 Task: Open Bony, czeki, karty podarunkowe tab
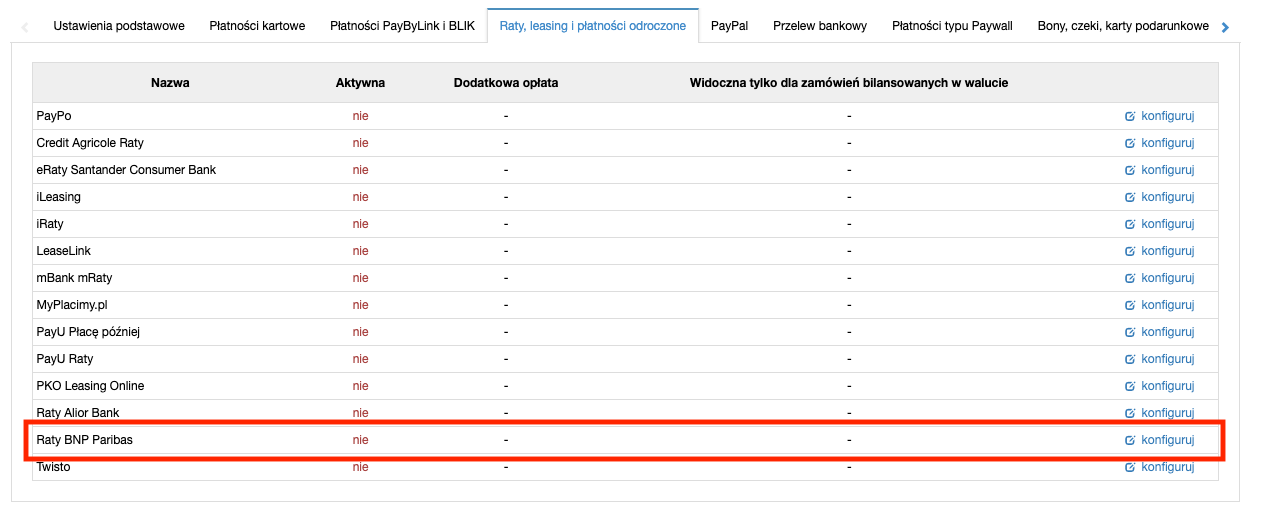click(1123, 26)
